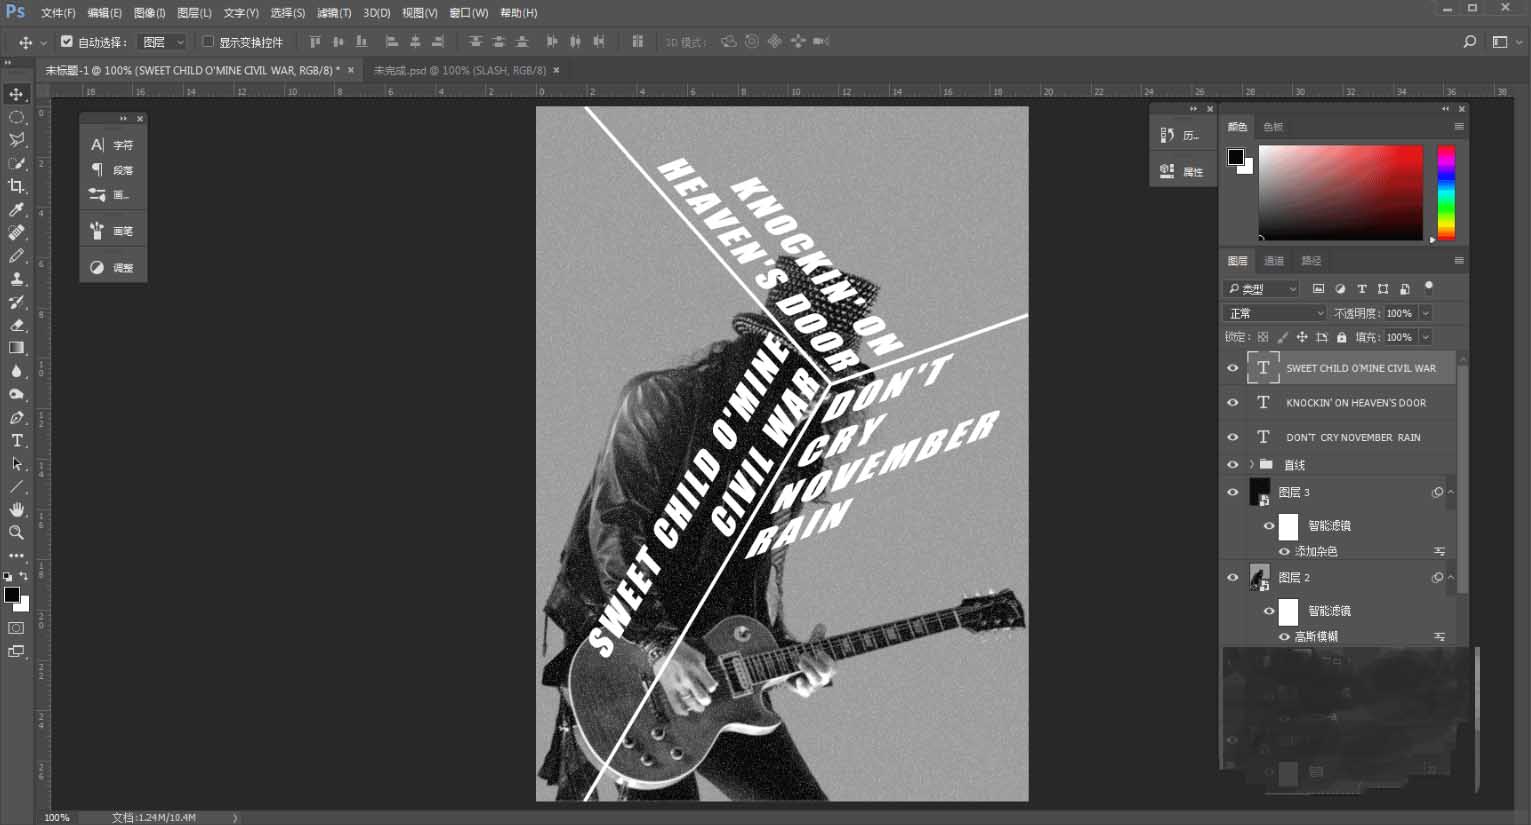Select the Line shape tool
This screenshot has height=825, width=1531.
coord(16,487)
